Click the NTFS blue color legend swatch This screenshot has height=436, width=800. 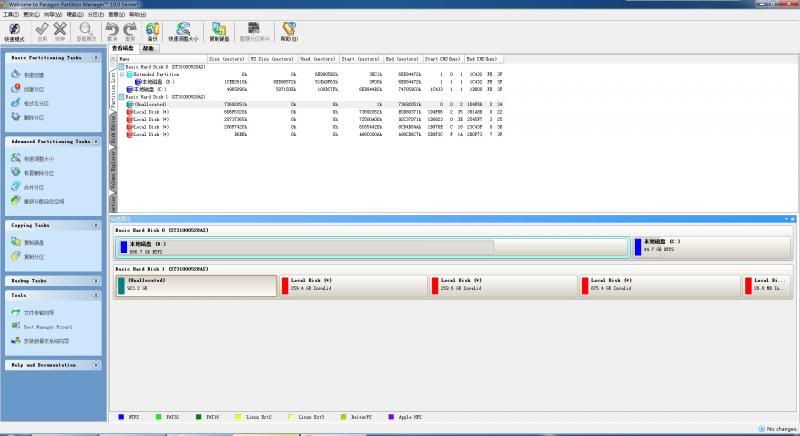pyautogui.click(x=121, y=416)
